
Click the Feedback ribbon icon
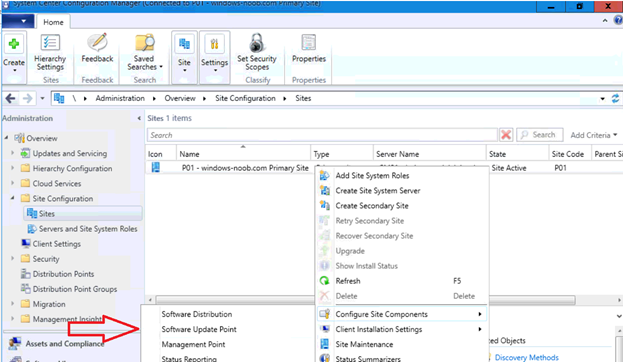coord(97,48)
